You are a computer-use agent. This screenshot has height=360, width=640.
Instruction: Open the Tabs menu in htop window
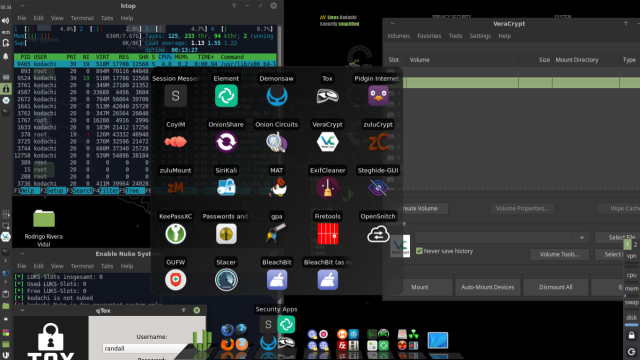point(107,18)
